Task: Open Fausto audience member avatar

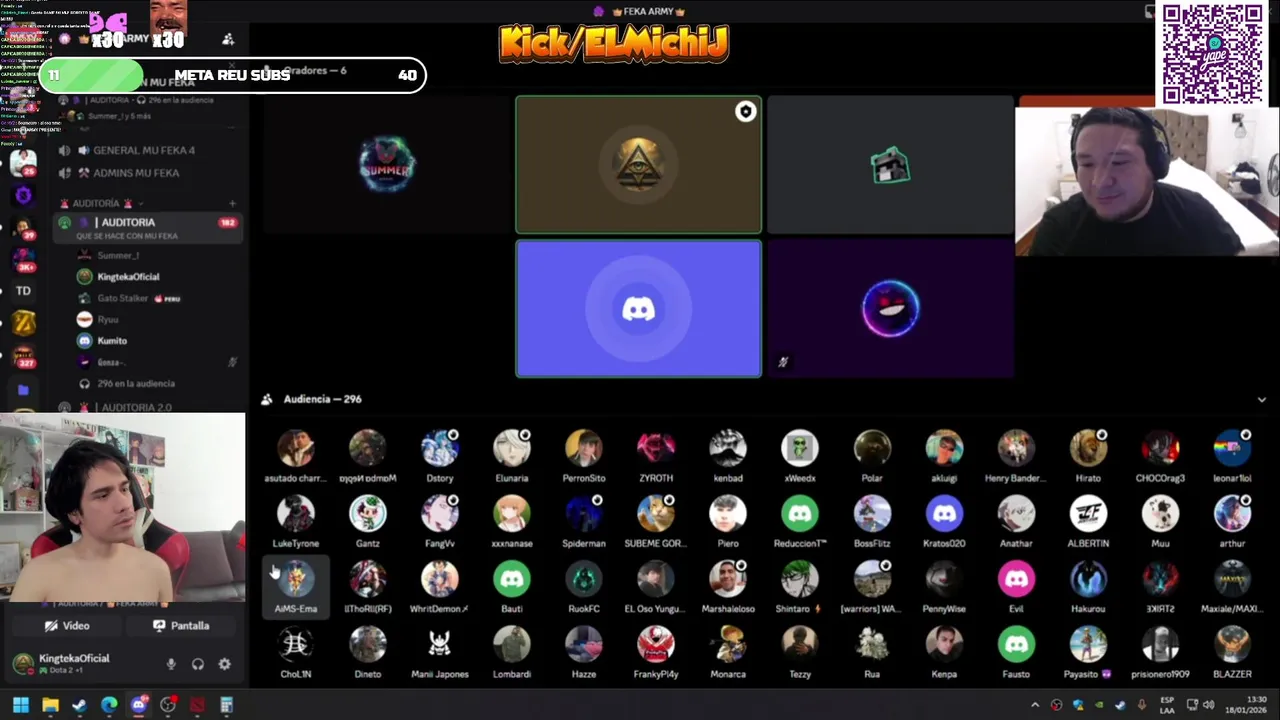Action: pos(1016,645)
